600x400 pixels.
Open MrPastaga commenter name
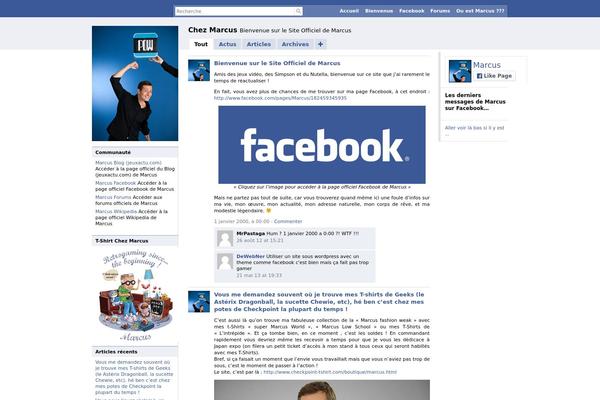point(251,233)
